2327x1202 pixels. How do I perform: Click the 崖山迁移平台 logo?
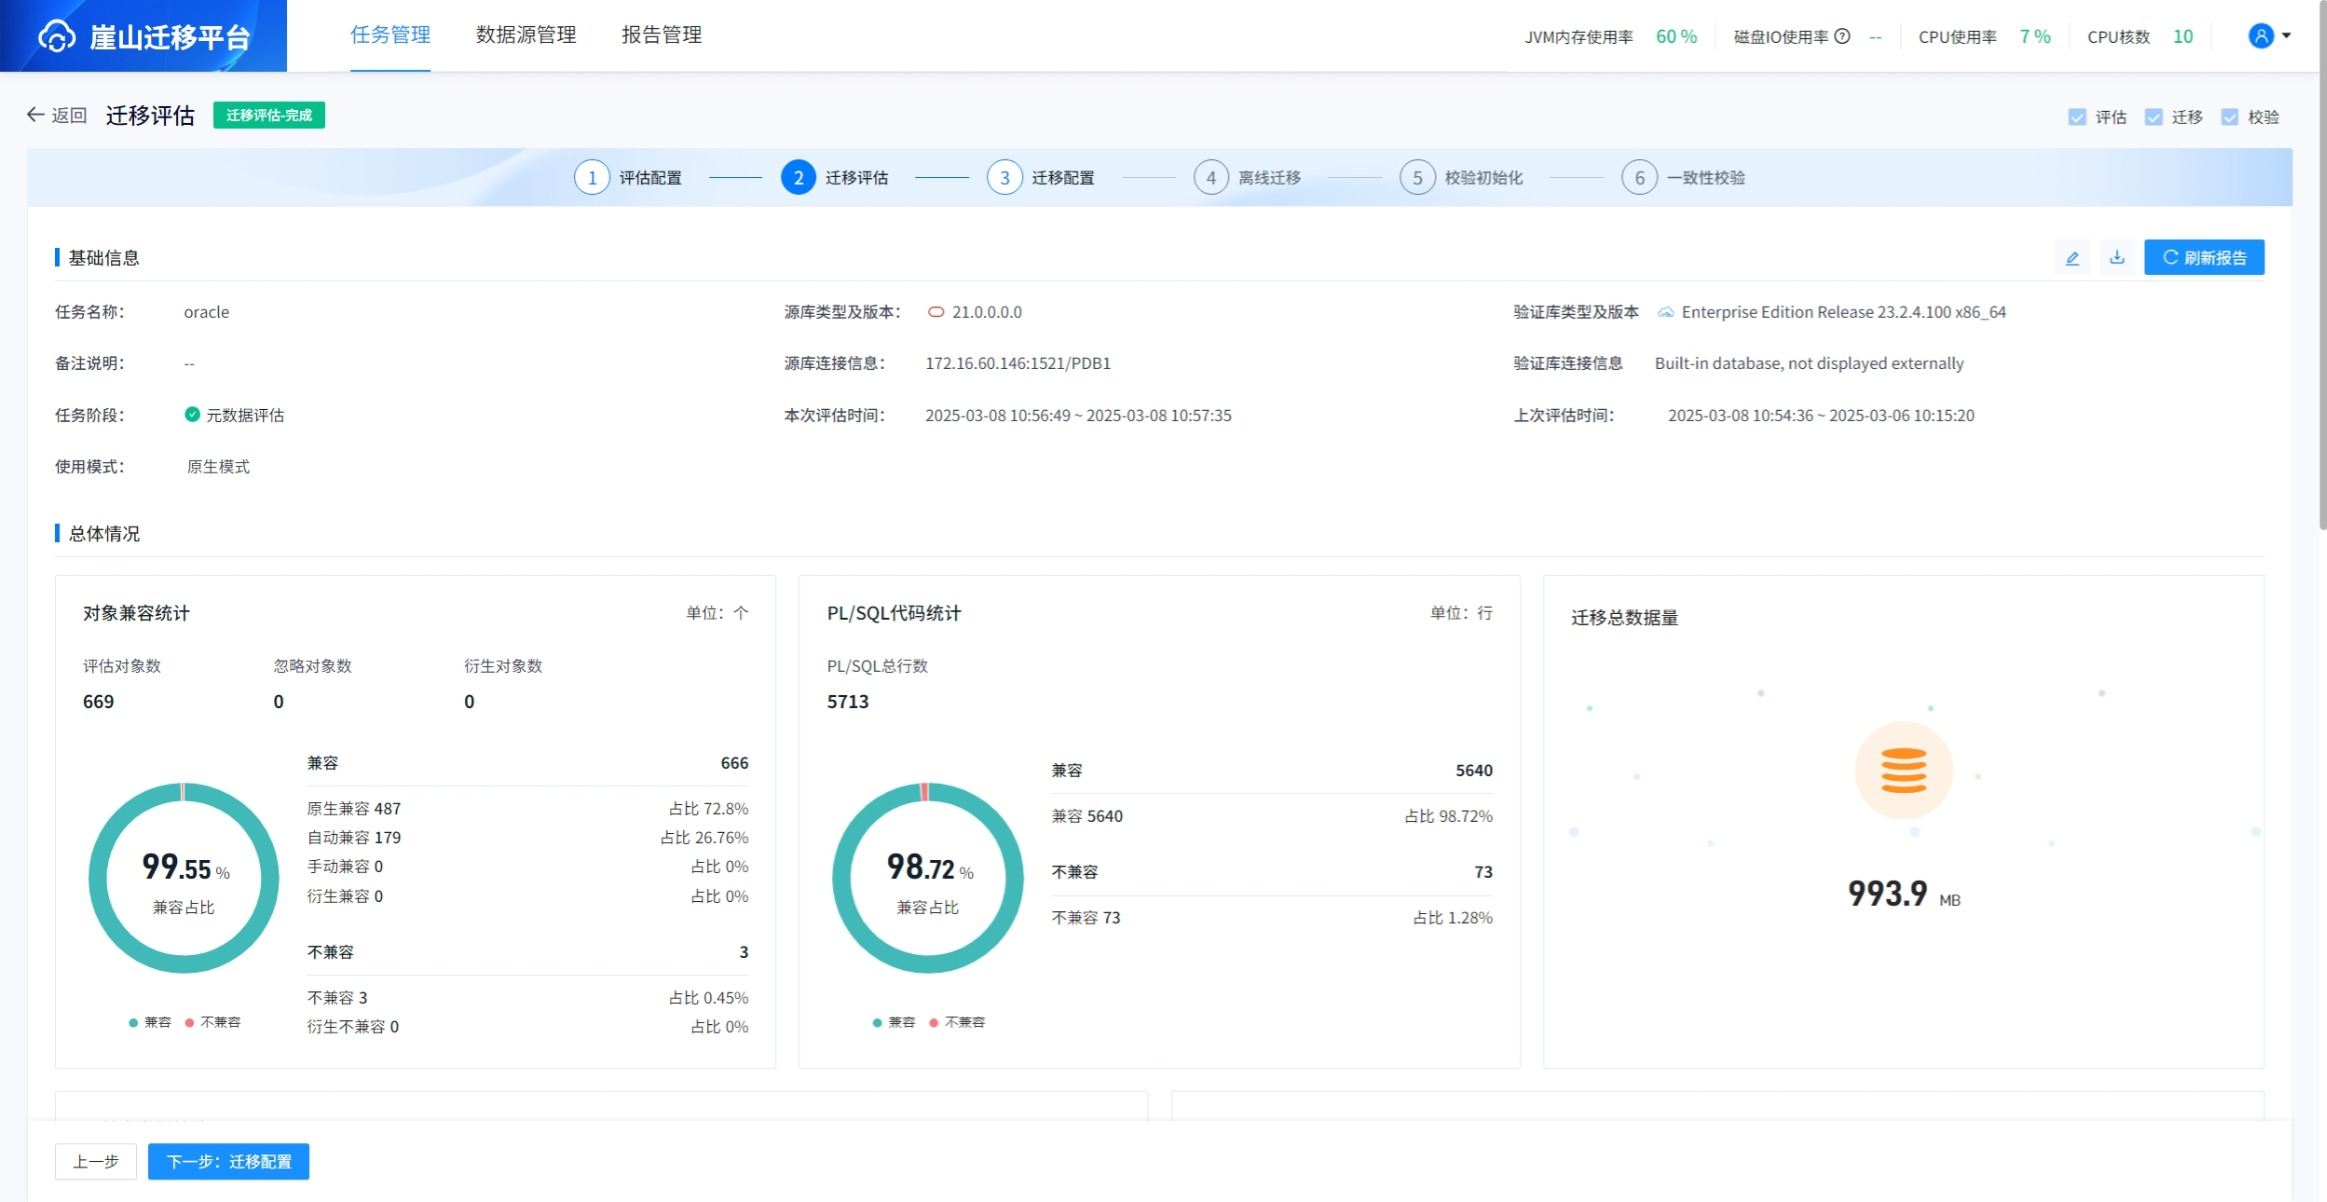144,37
